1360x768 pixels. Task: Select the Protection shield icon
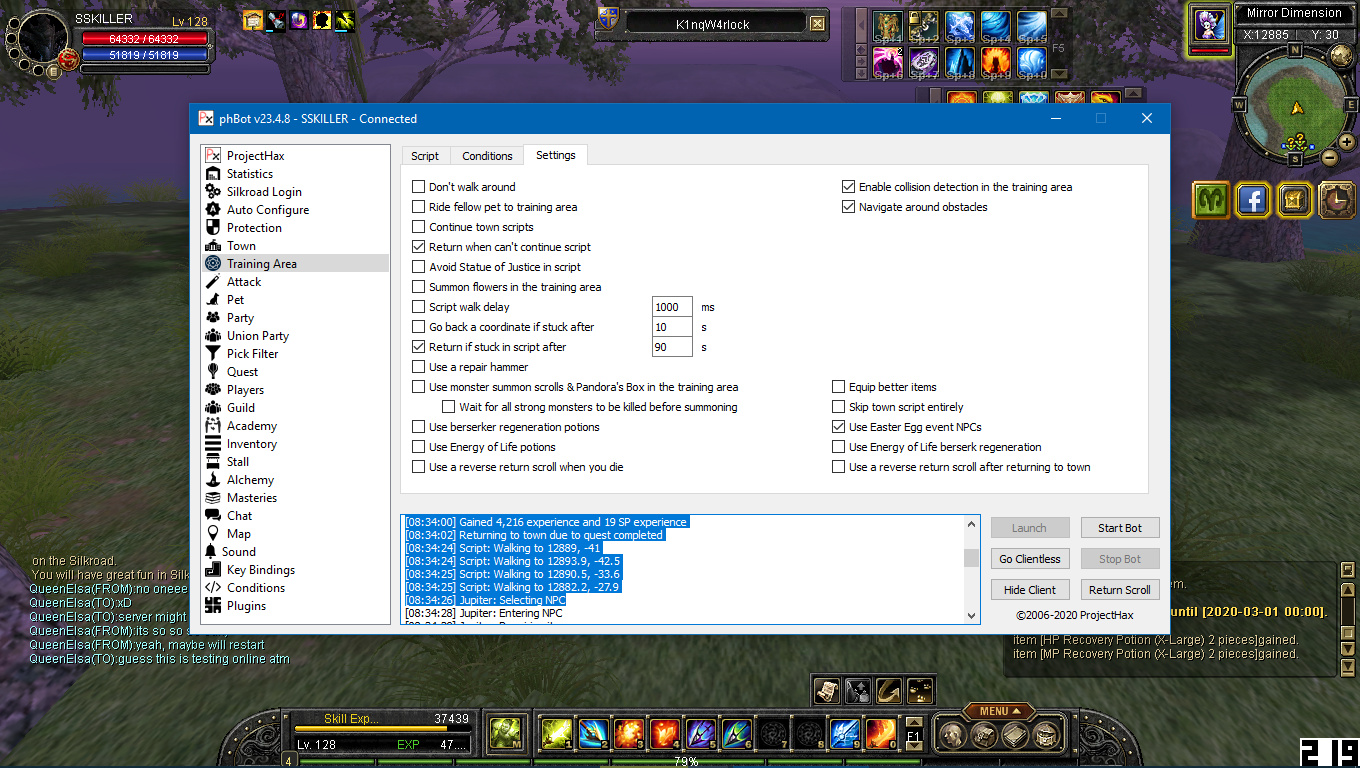(212, 228)
